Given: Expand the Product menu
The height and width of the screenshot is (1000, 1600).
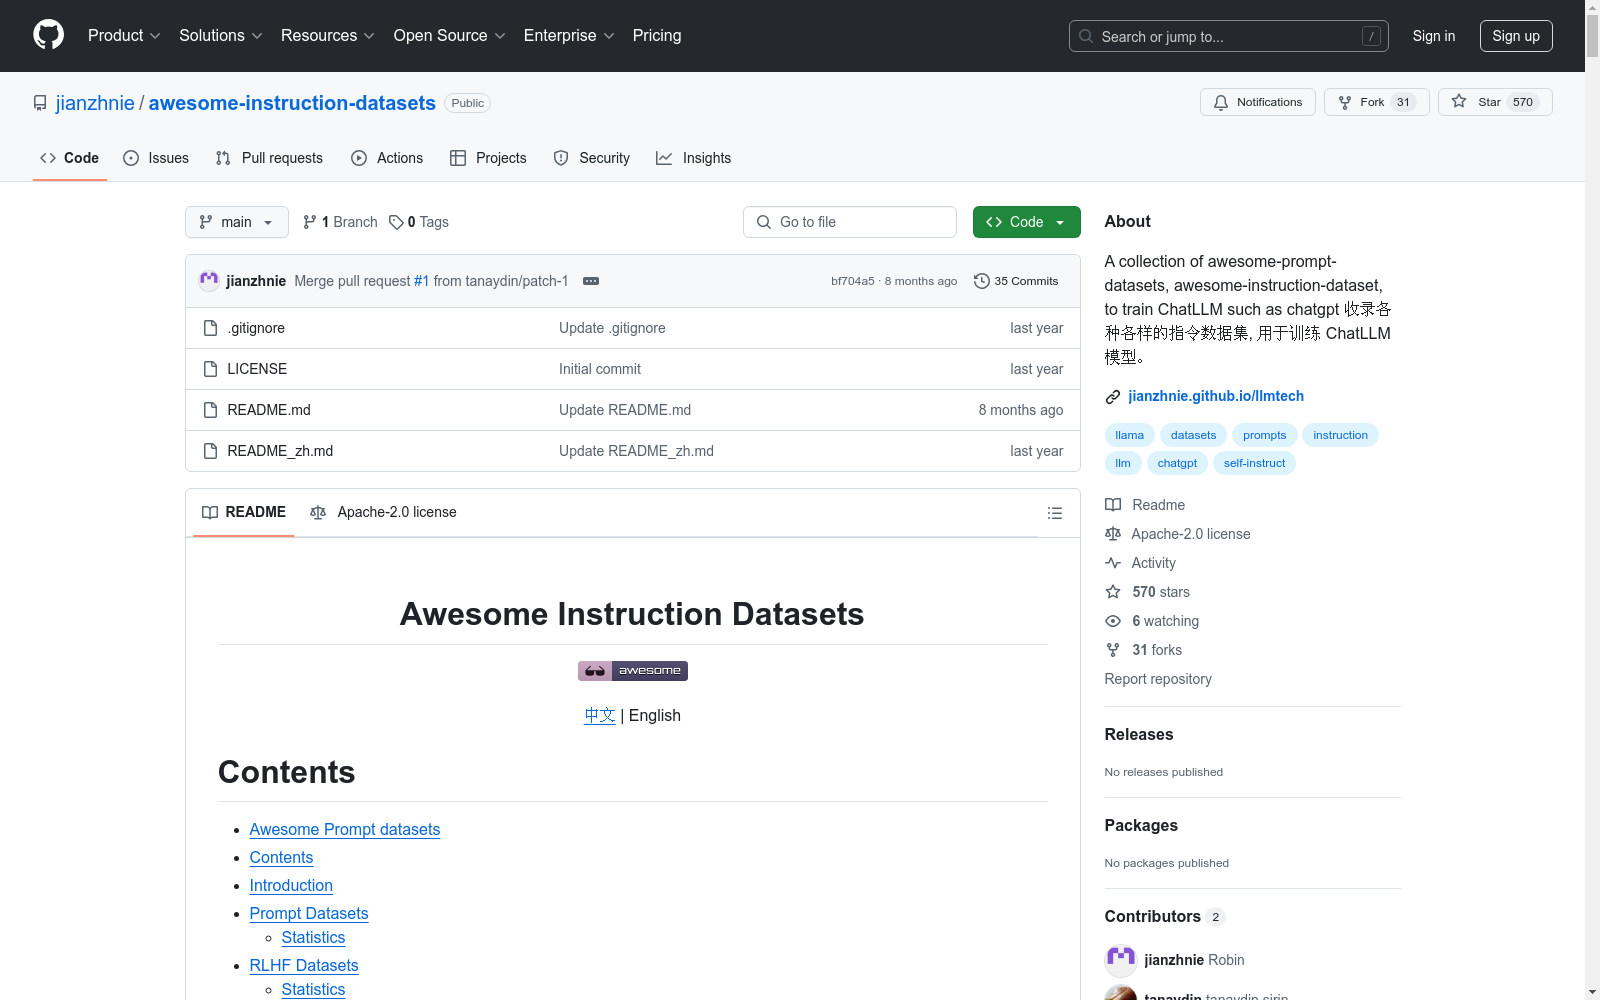Looking at the screenshot, I should (x=124, y=36).
